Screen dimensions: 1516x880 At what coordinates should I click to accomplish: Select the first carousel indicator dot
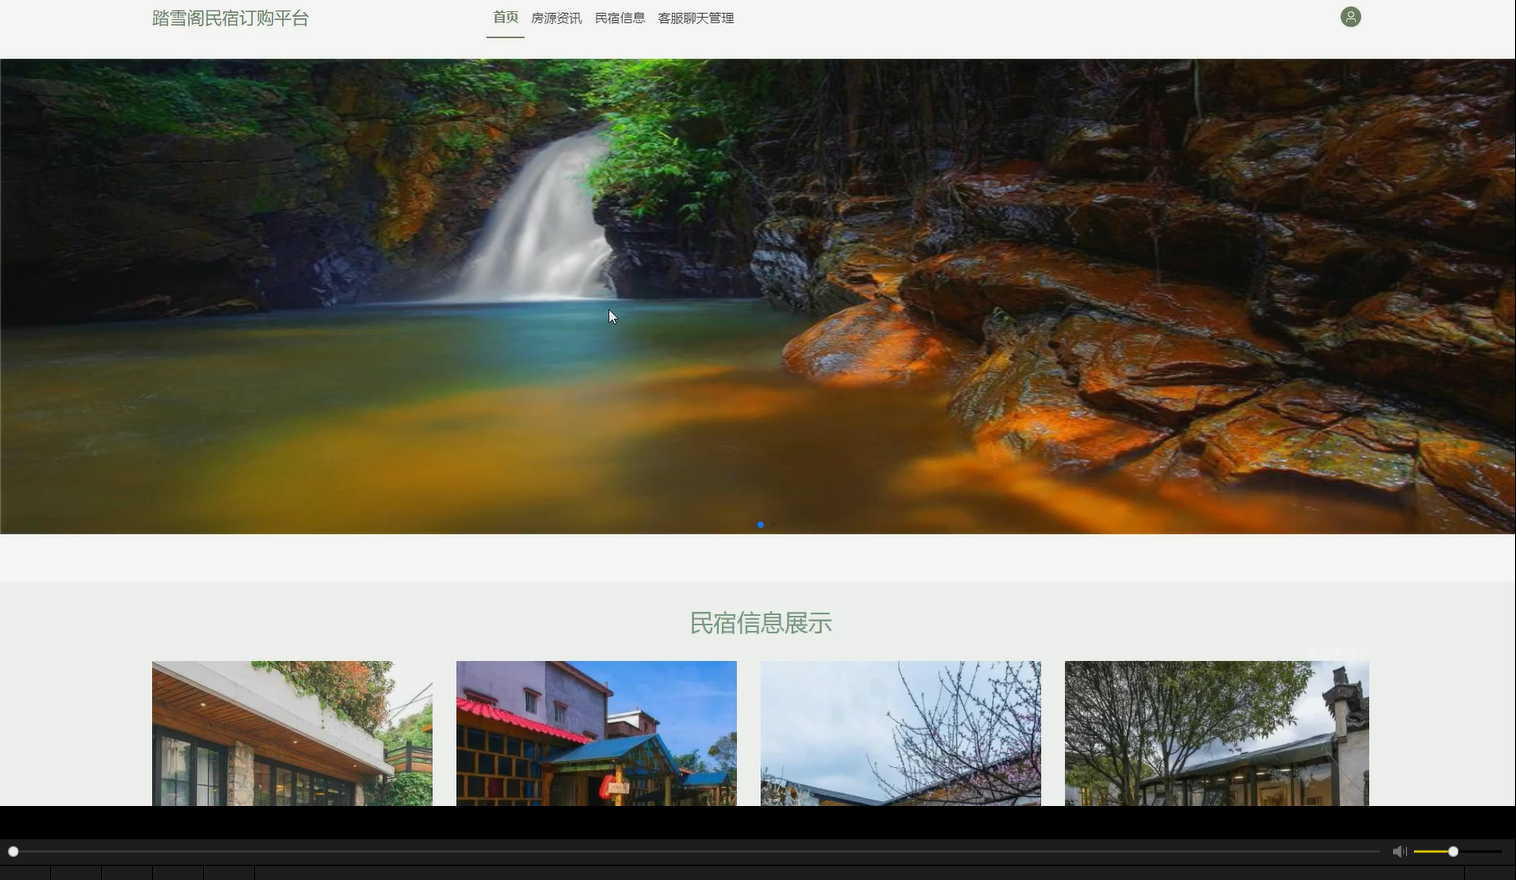760,524
